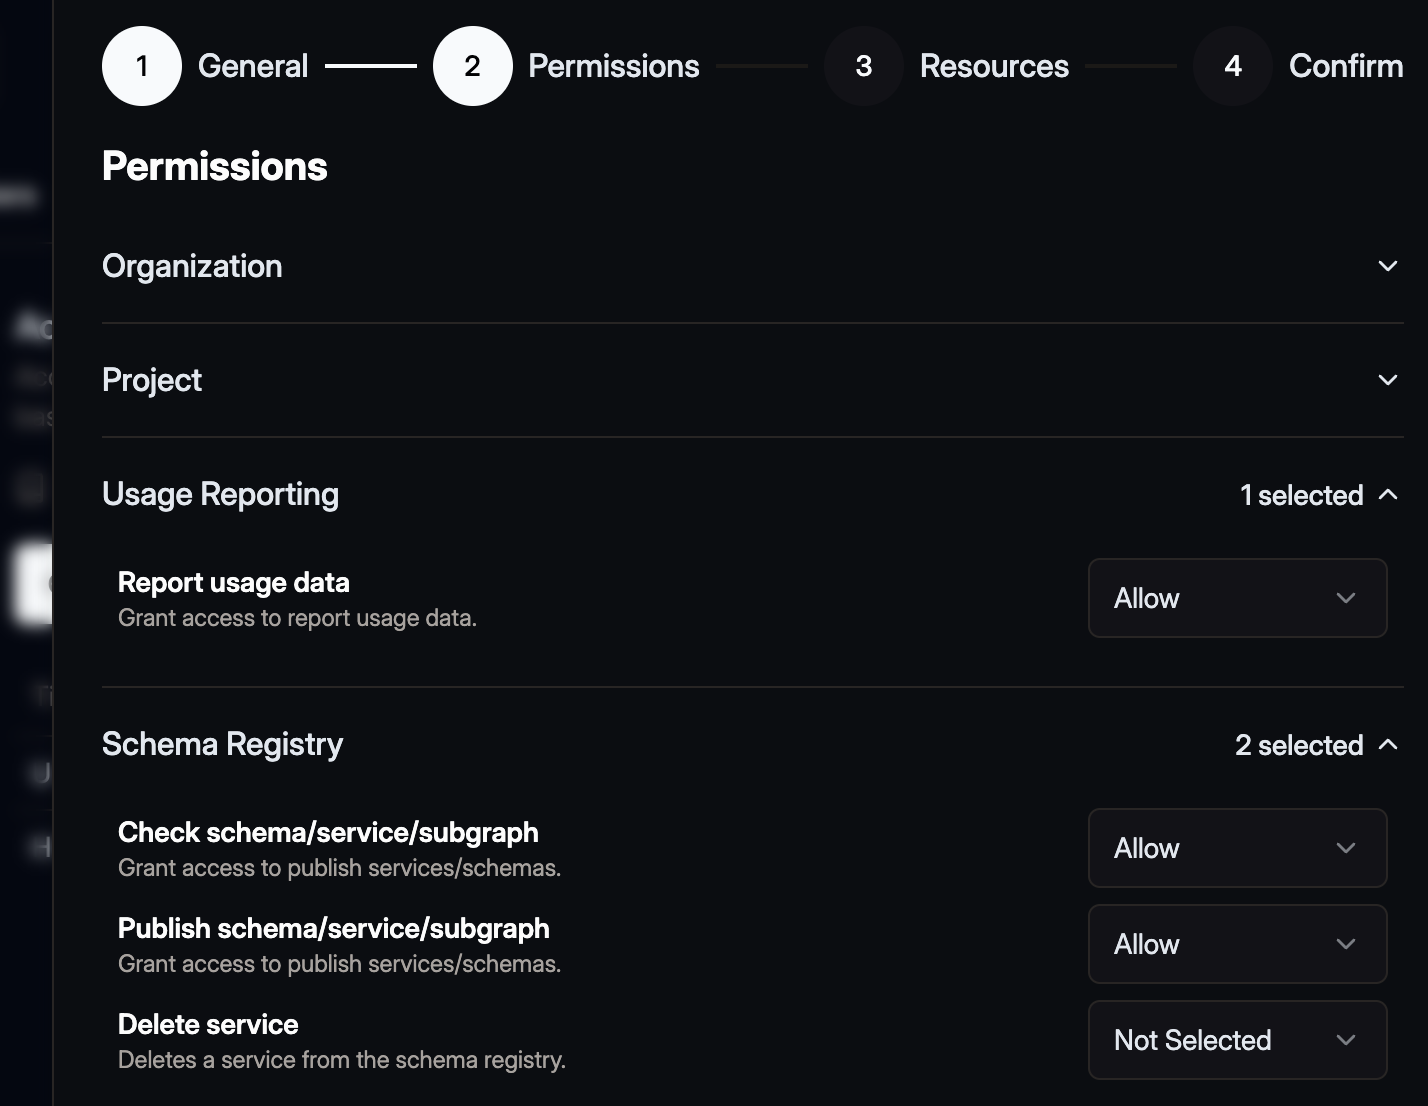Click the step 3 numbered circle icon
1428x1106 pixels.
pyautogui.click(x=863, y=66)
